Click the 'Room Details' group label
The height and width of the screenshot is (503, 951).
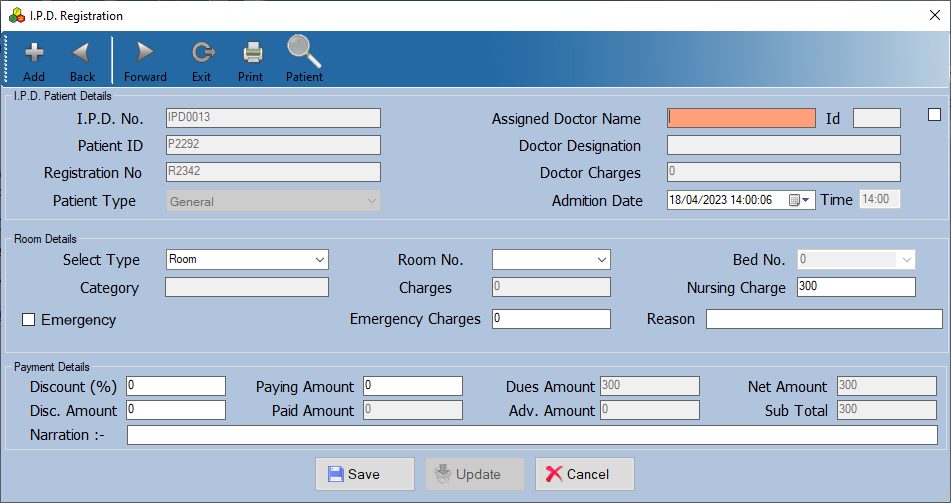pos(45,239)
